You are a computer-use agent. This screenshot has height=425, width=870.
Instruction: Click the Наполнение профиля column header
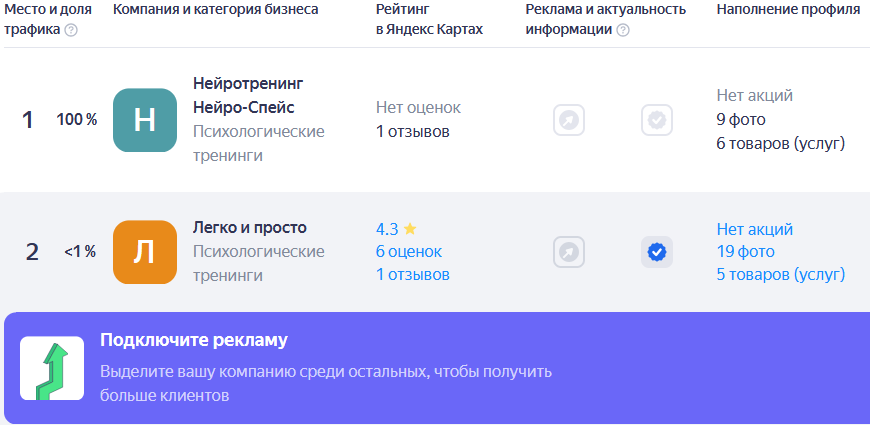pos(788,9)
